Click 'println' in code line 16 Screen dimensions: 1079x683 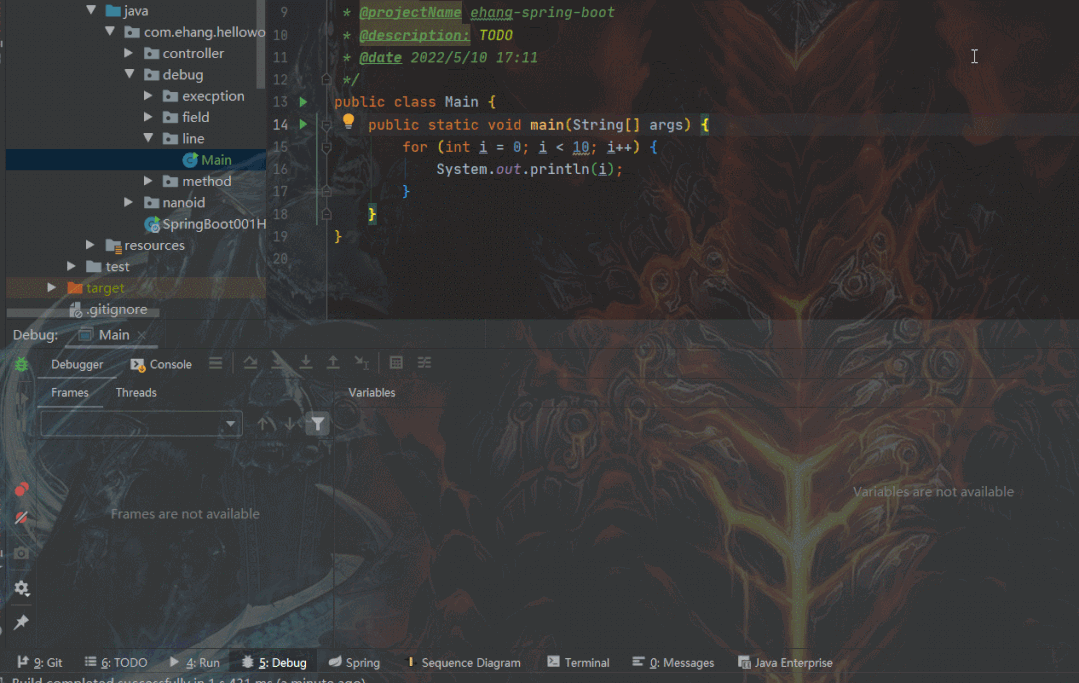559,169
